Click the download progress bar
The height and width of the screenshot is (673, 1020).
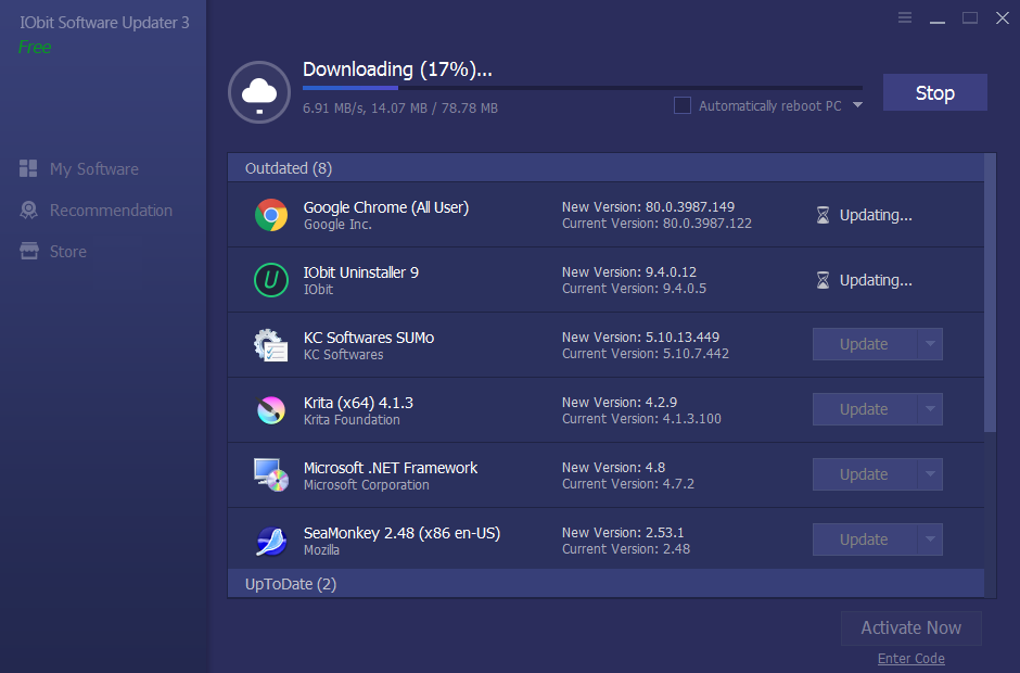[x=582, y=87]
